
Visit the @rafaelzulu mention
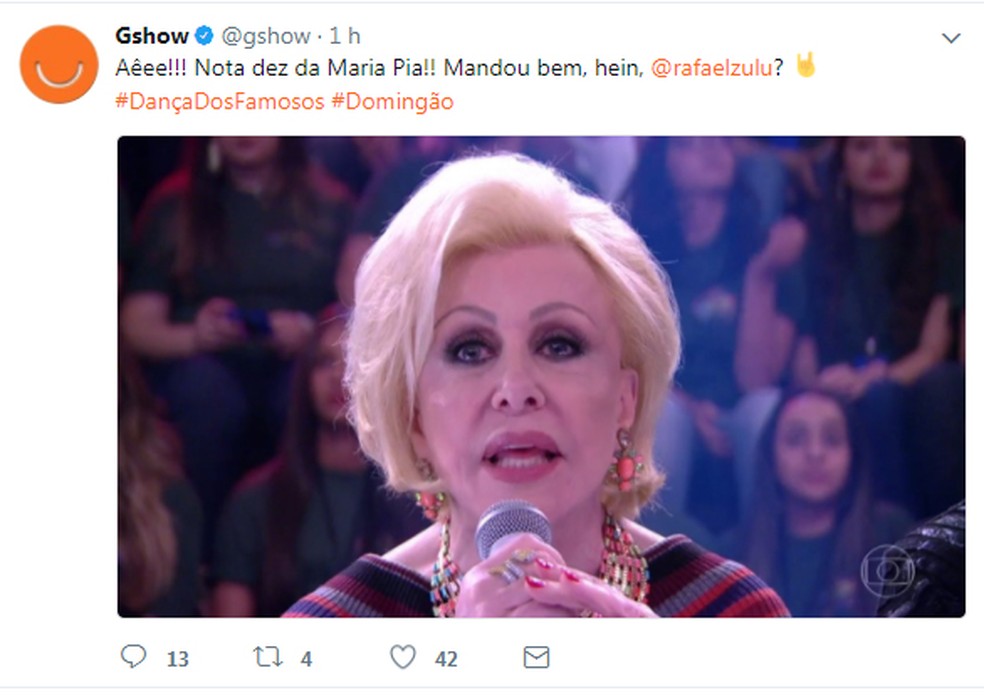(x=712, y=68)
